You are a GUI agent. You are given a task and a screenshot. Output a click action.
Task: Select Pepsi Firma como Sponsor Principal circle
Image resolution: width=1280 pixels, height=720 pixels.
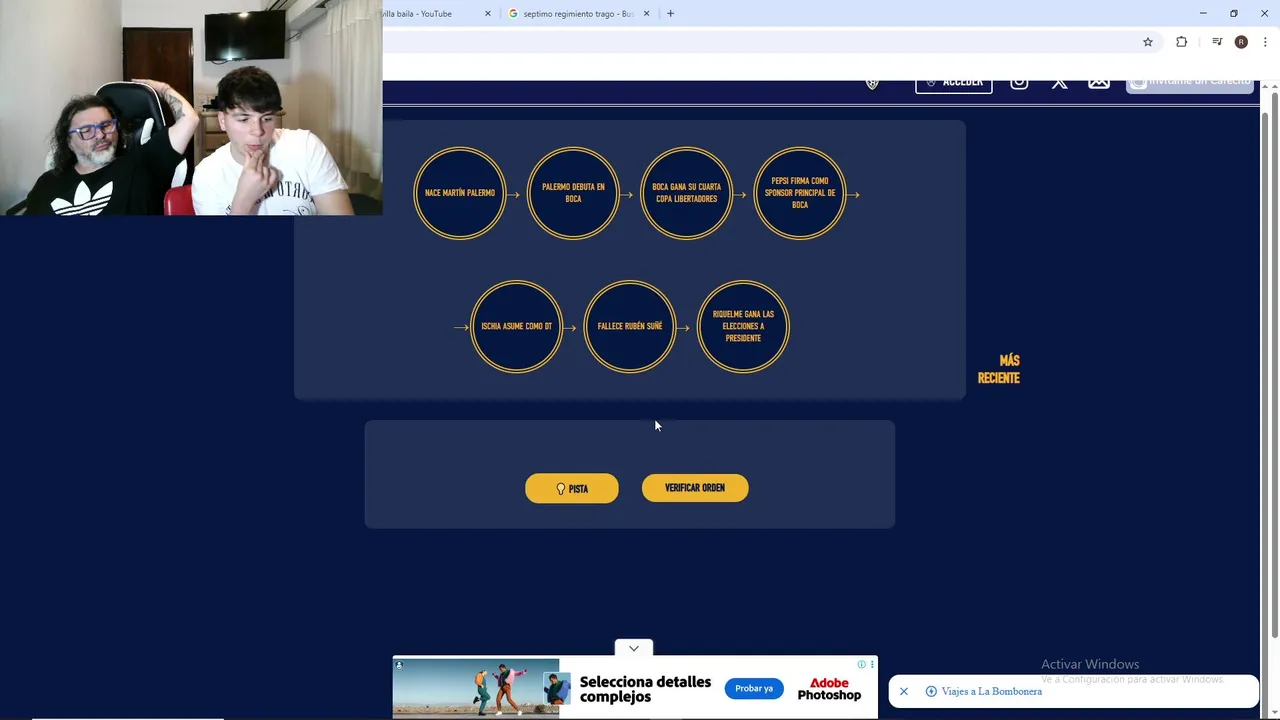pos(800,193)
